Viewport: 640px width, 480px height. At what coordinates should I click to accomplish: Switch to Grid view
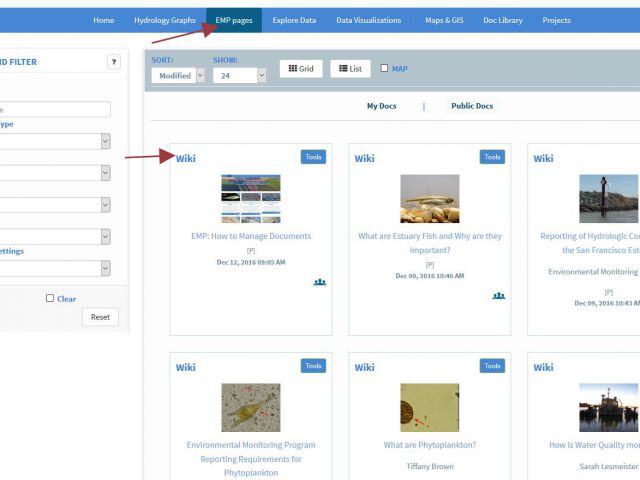[x=301, y=69]
